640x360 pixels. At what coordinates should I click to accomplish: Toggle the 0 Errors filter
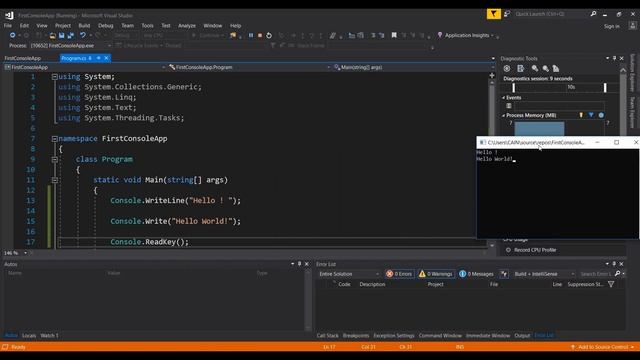[399, 274]
